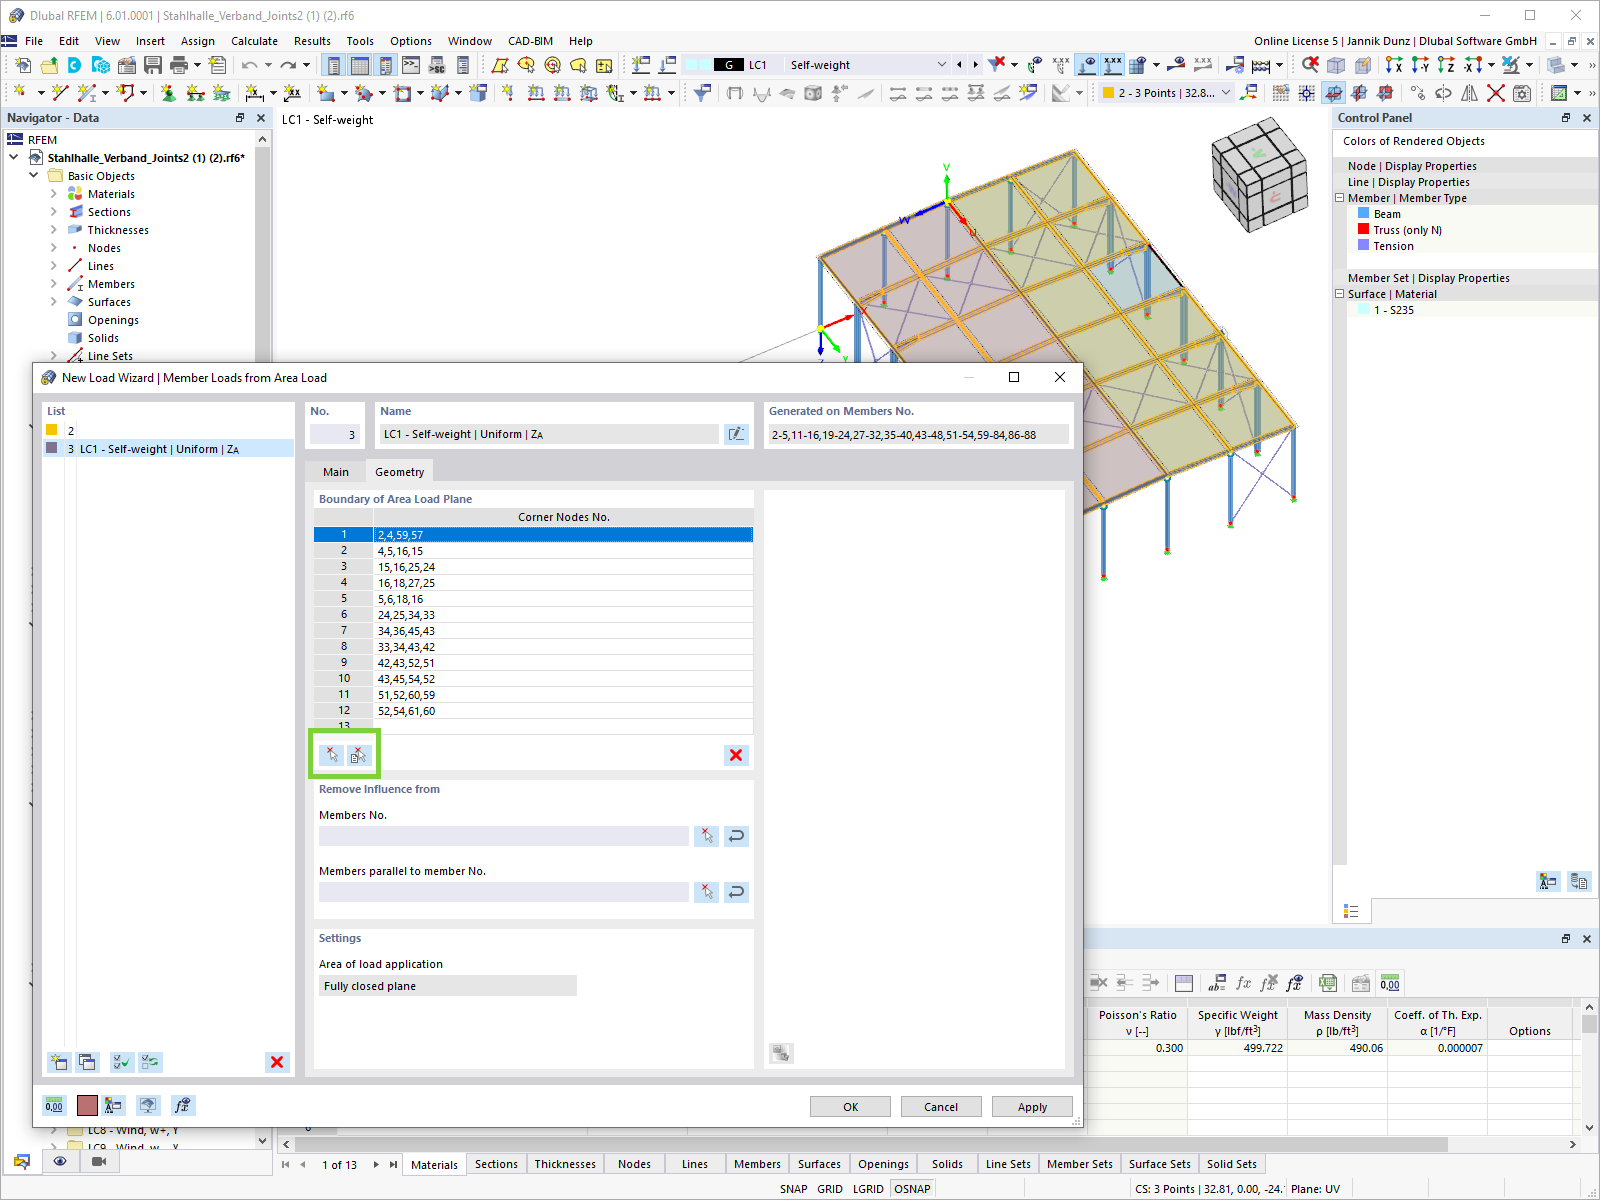The image size is (1600, 1200).
Task: Click the Apply button
Action: coord(1032,1106)
